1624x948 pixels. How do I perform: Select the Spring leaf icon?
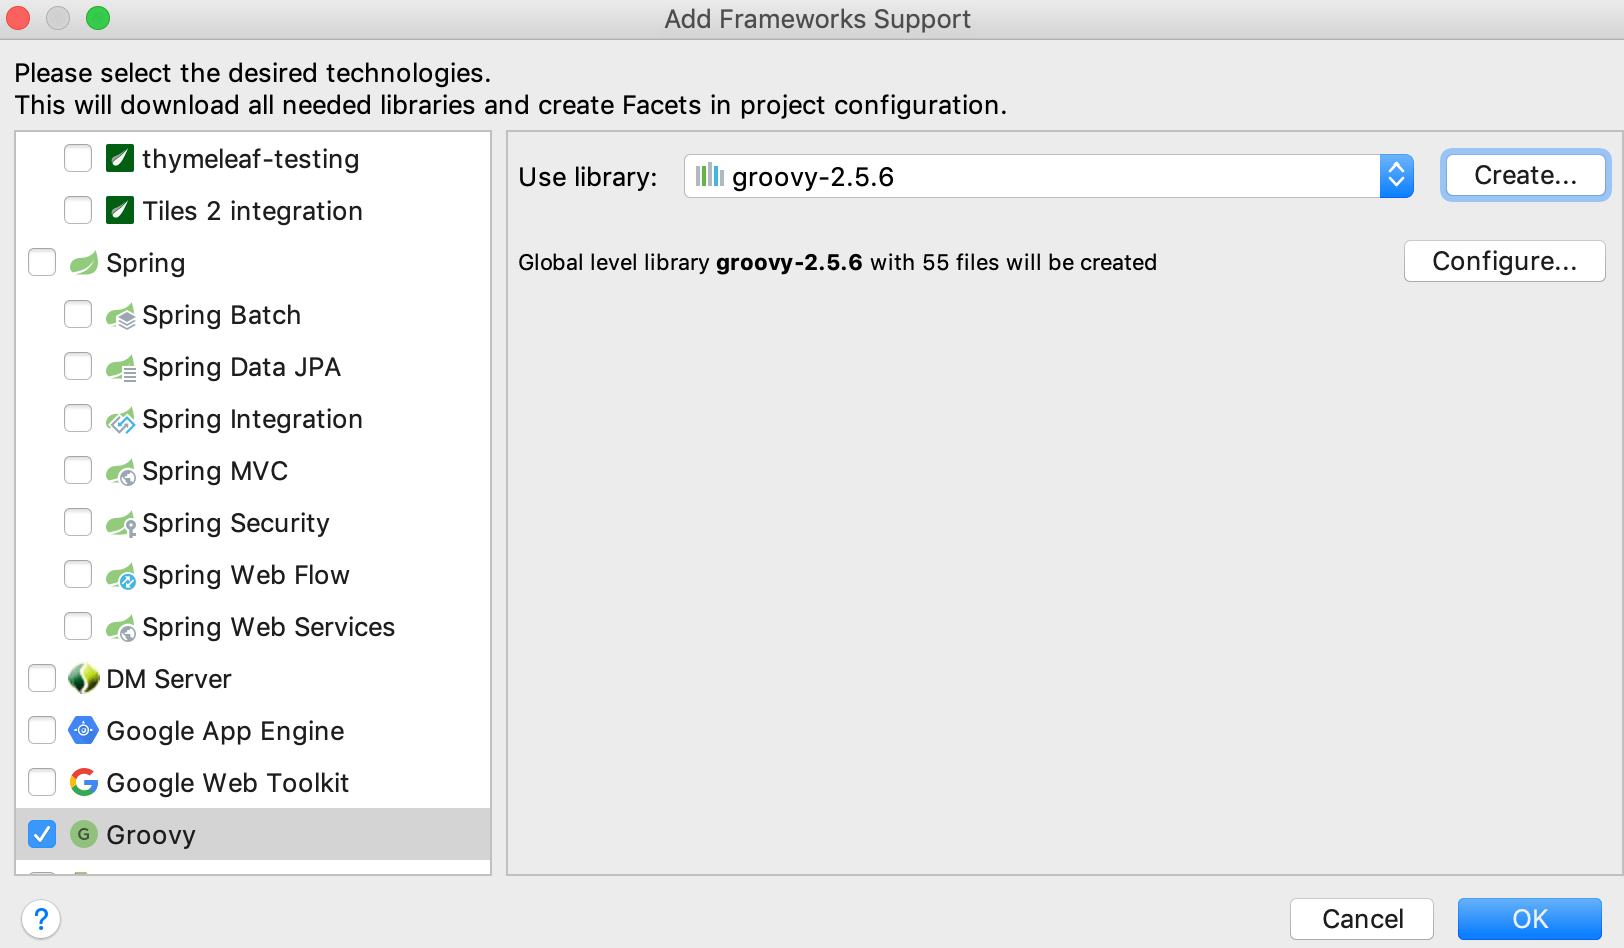point(84,262)
